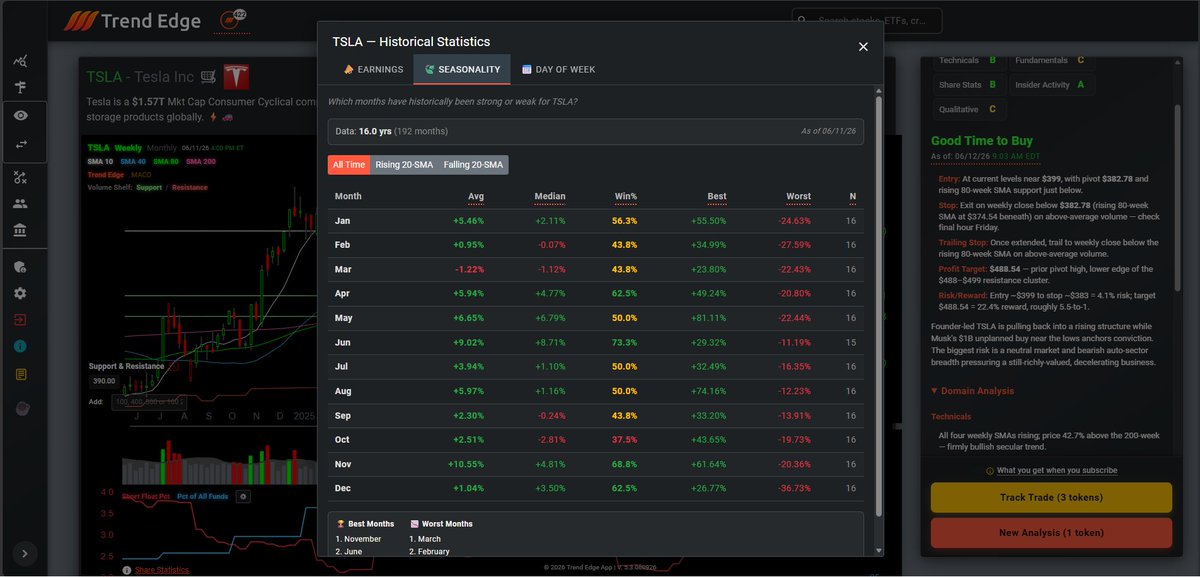Switch chart to Monthly timeframe

coord(161,147)
